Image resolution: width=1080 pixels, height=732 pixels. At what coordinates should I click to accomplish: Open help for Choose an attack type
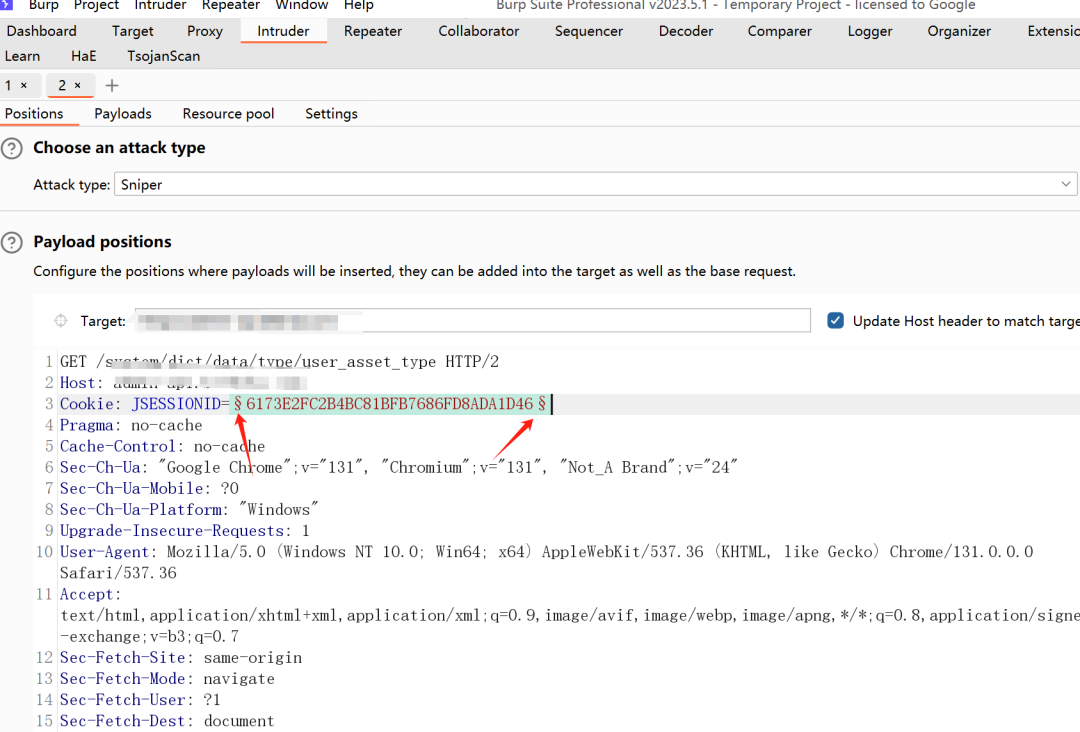pyautogui.click(x=12, y=148)
